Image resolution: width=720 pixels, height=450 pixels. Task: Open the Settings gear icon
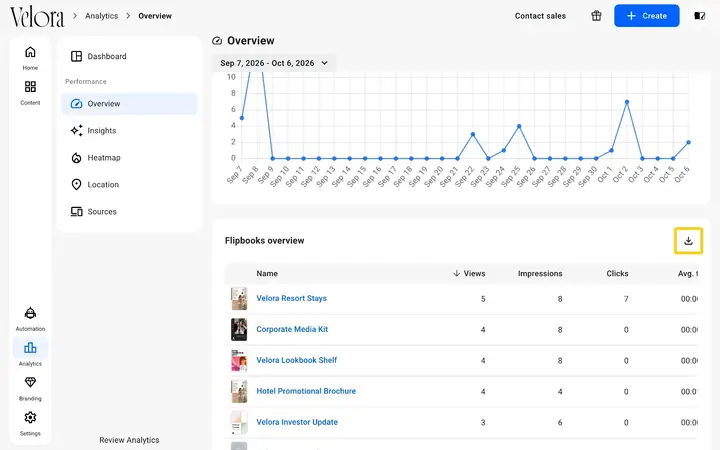coord(30,417)
